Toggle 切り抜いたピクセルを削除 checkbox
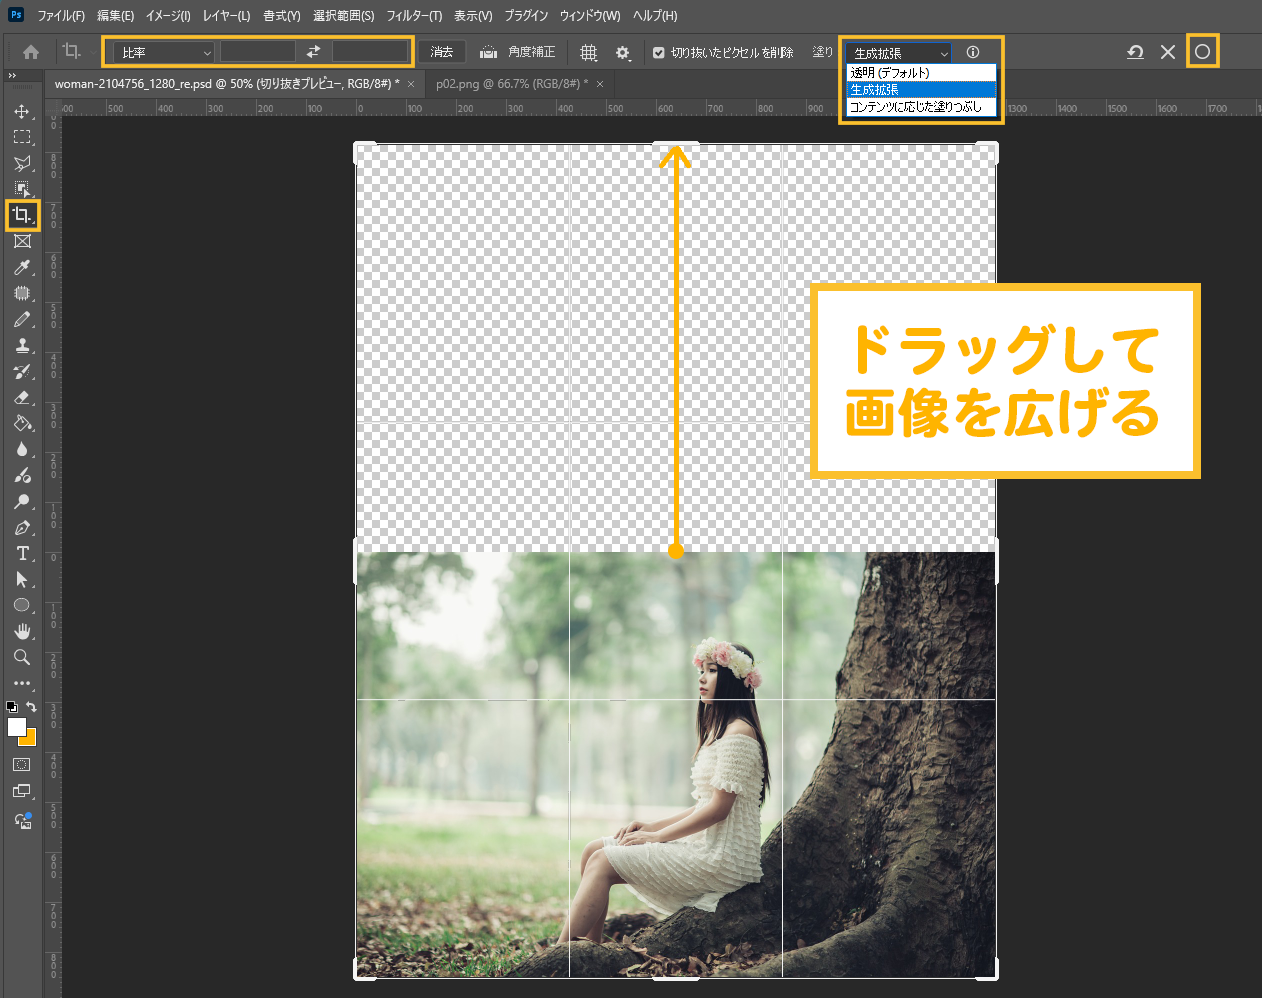The width and height of the screenshot is (1262, 998). point(658,52)
